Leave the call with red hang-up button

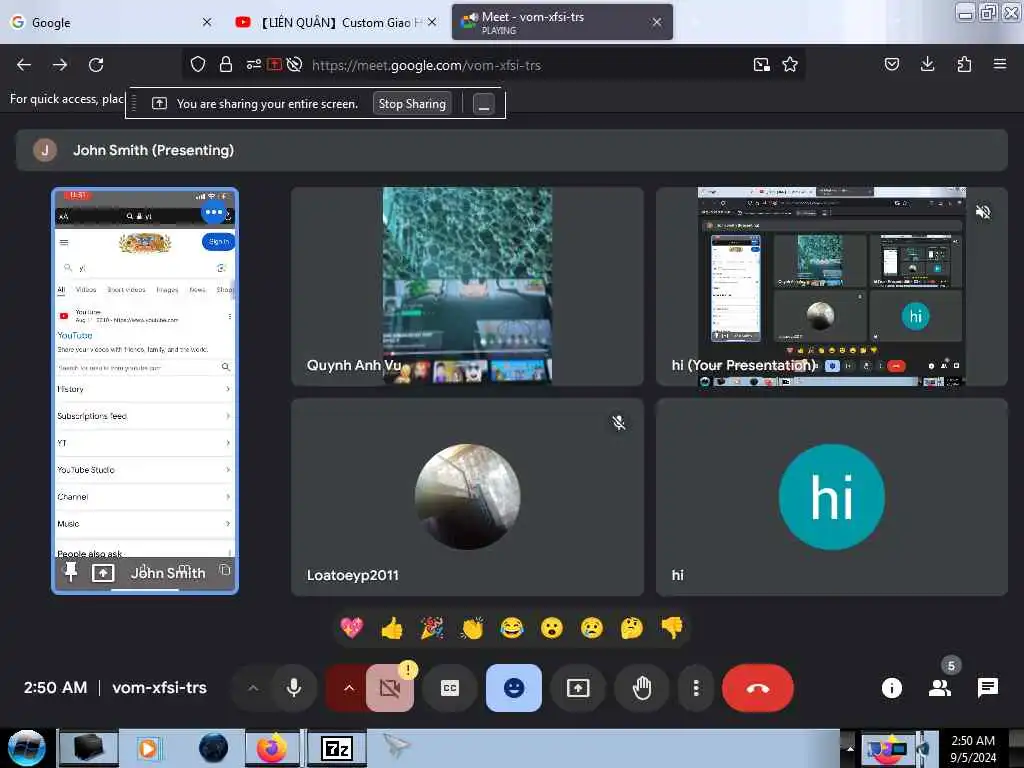coord(758,688)
